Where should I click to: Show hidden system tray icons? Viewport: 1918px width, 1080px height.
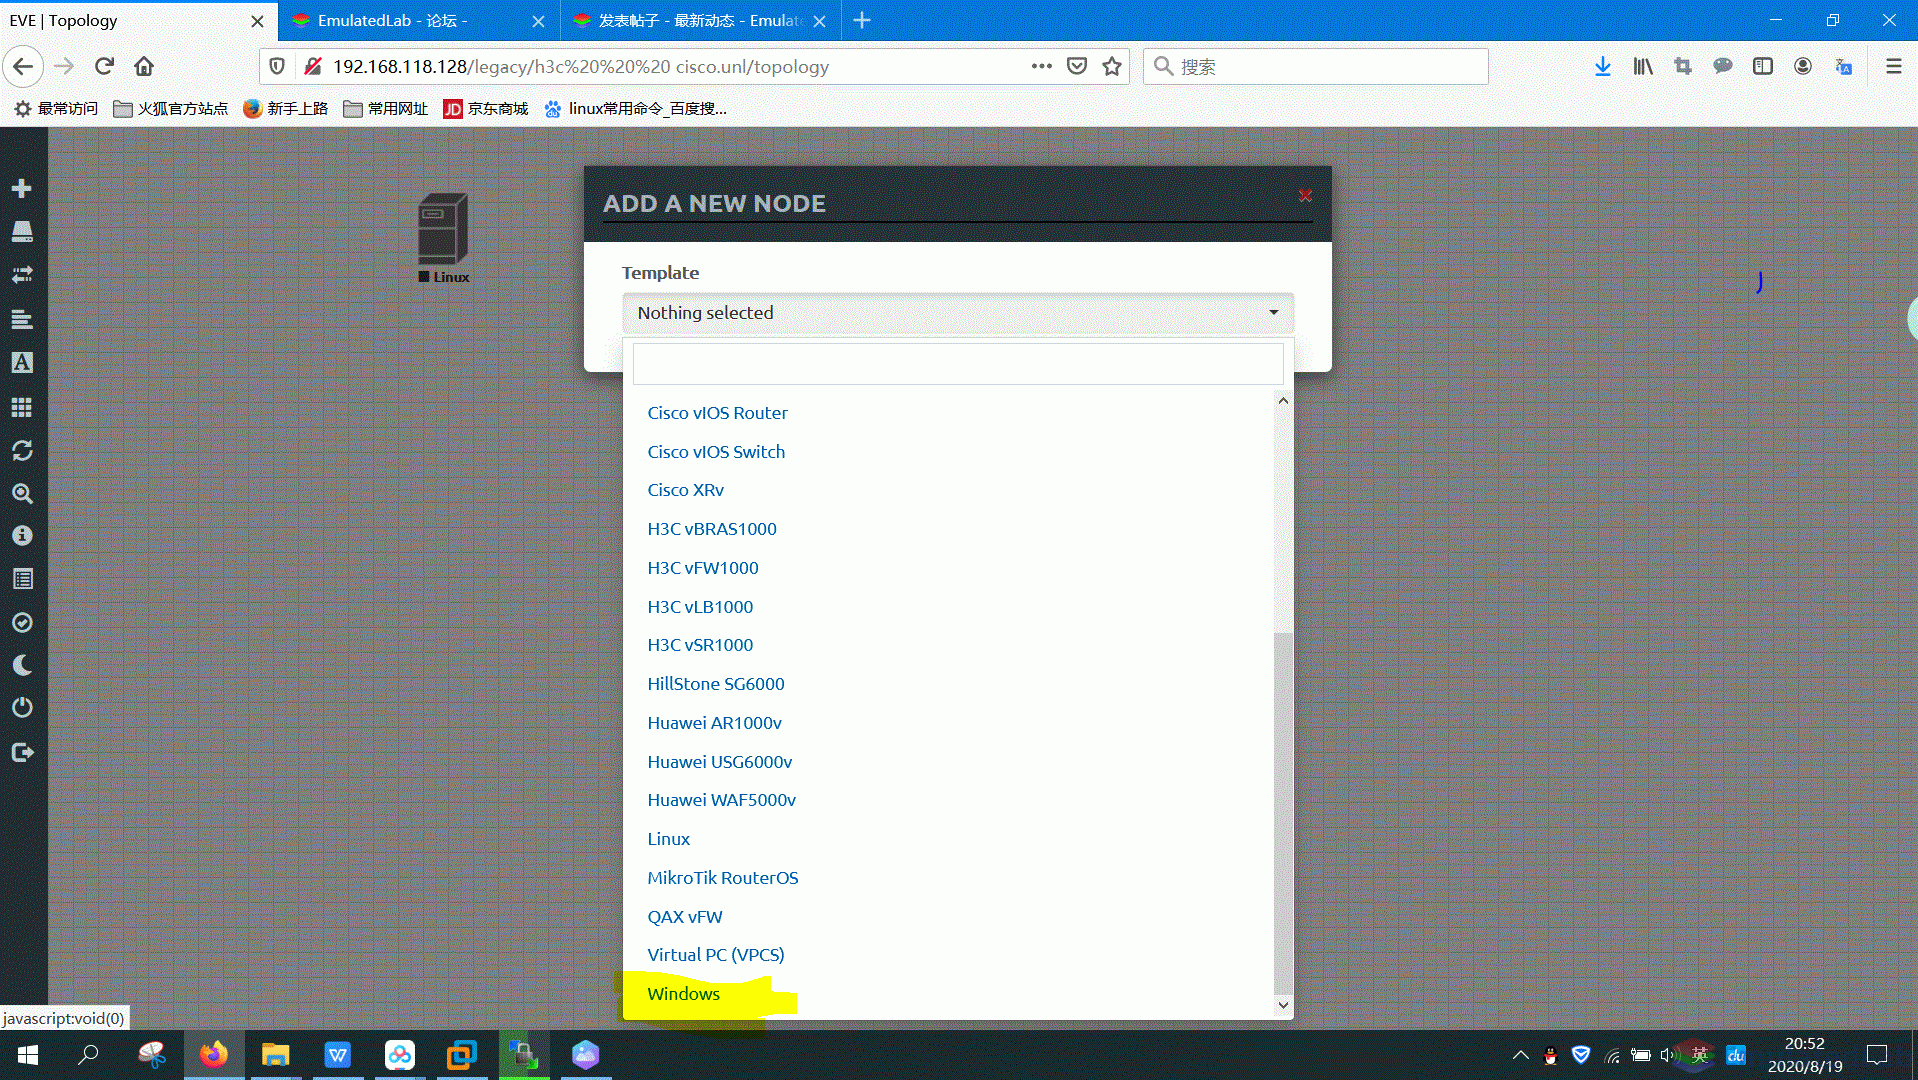[1520, 1055]
